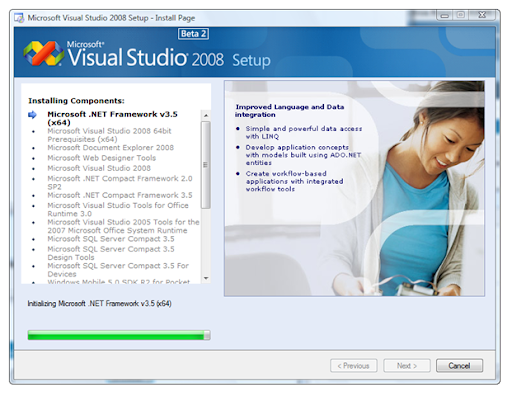Image resolution: width=512 pixels, height=396 pixels.
Task: Maximize the setup window
Action: pyautogui.click(x=461, y=15)
